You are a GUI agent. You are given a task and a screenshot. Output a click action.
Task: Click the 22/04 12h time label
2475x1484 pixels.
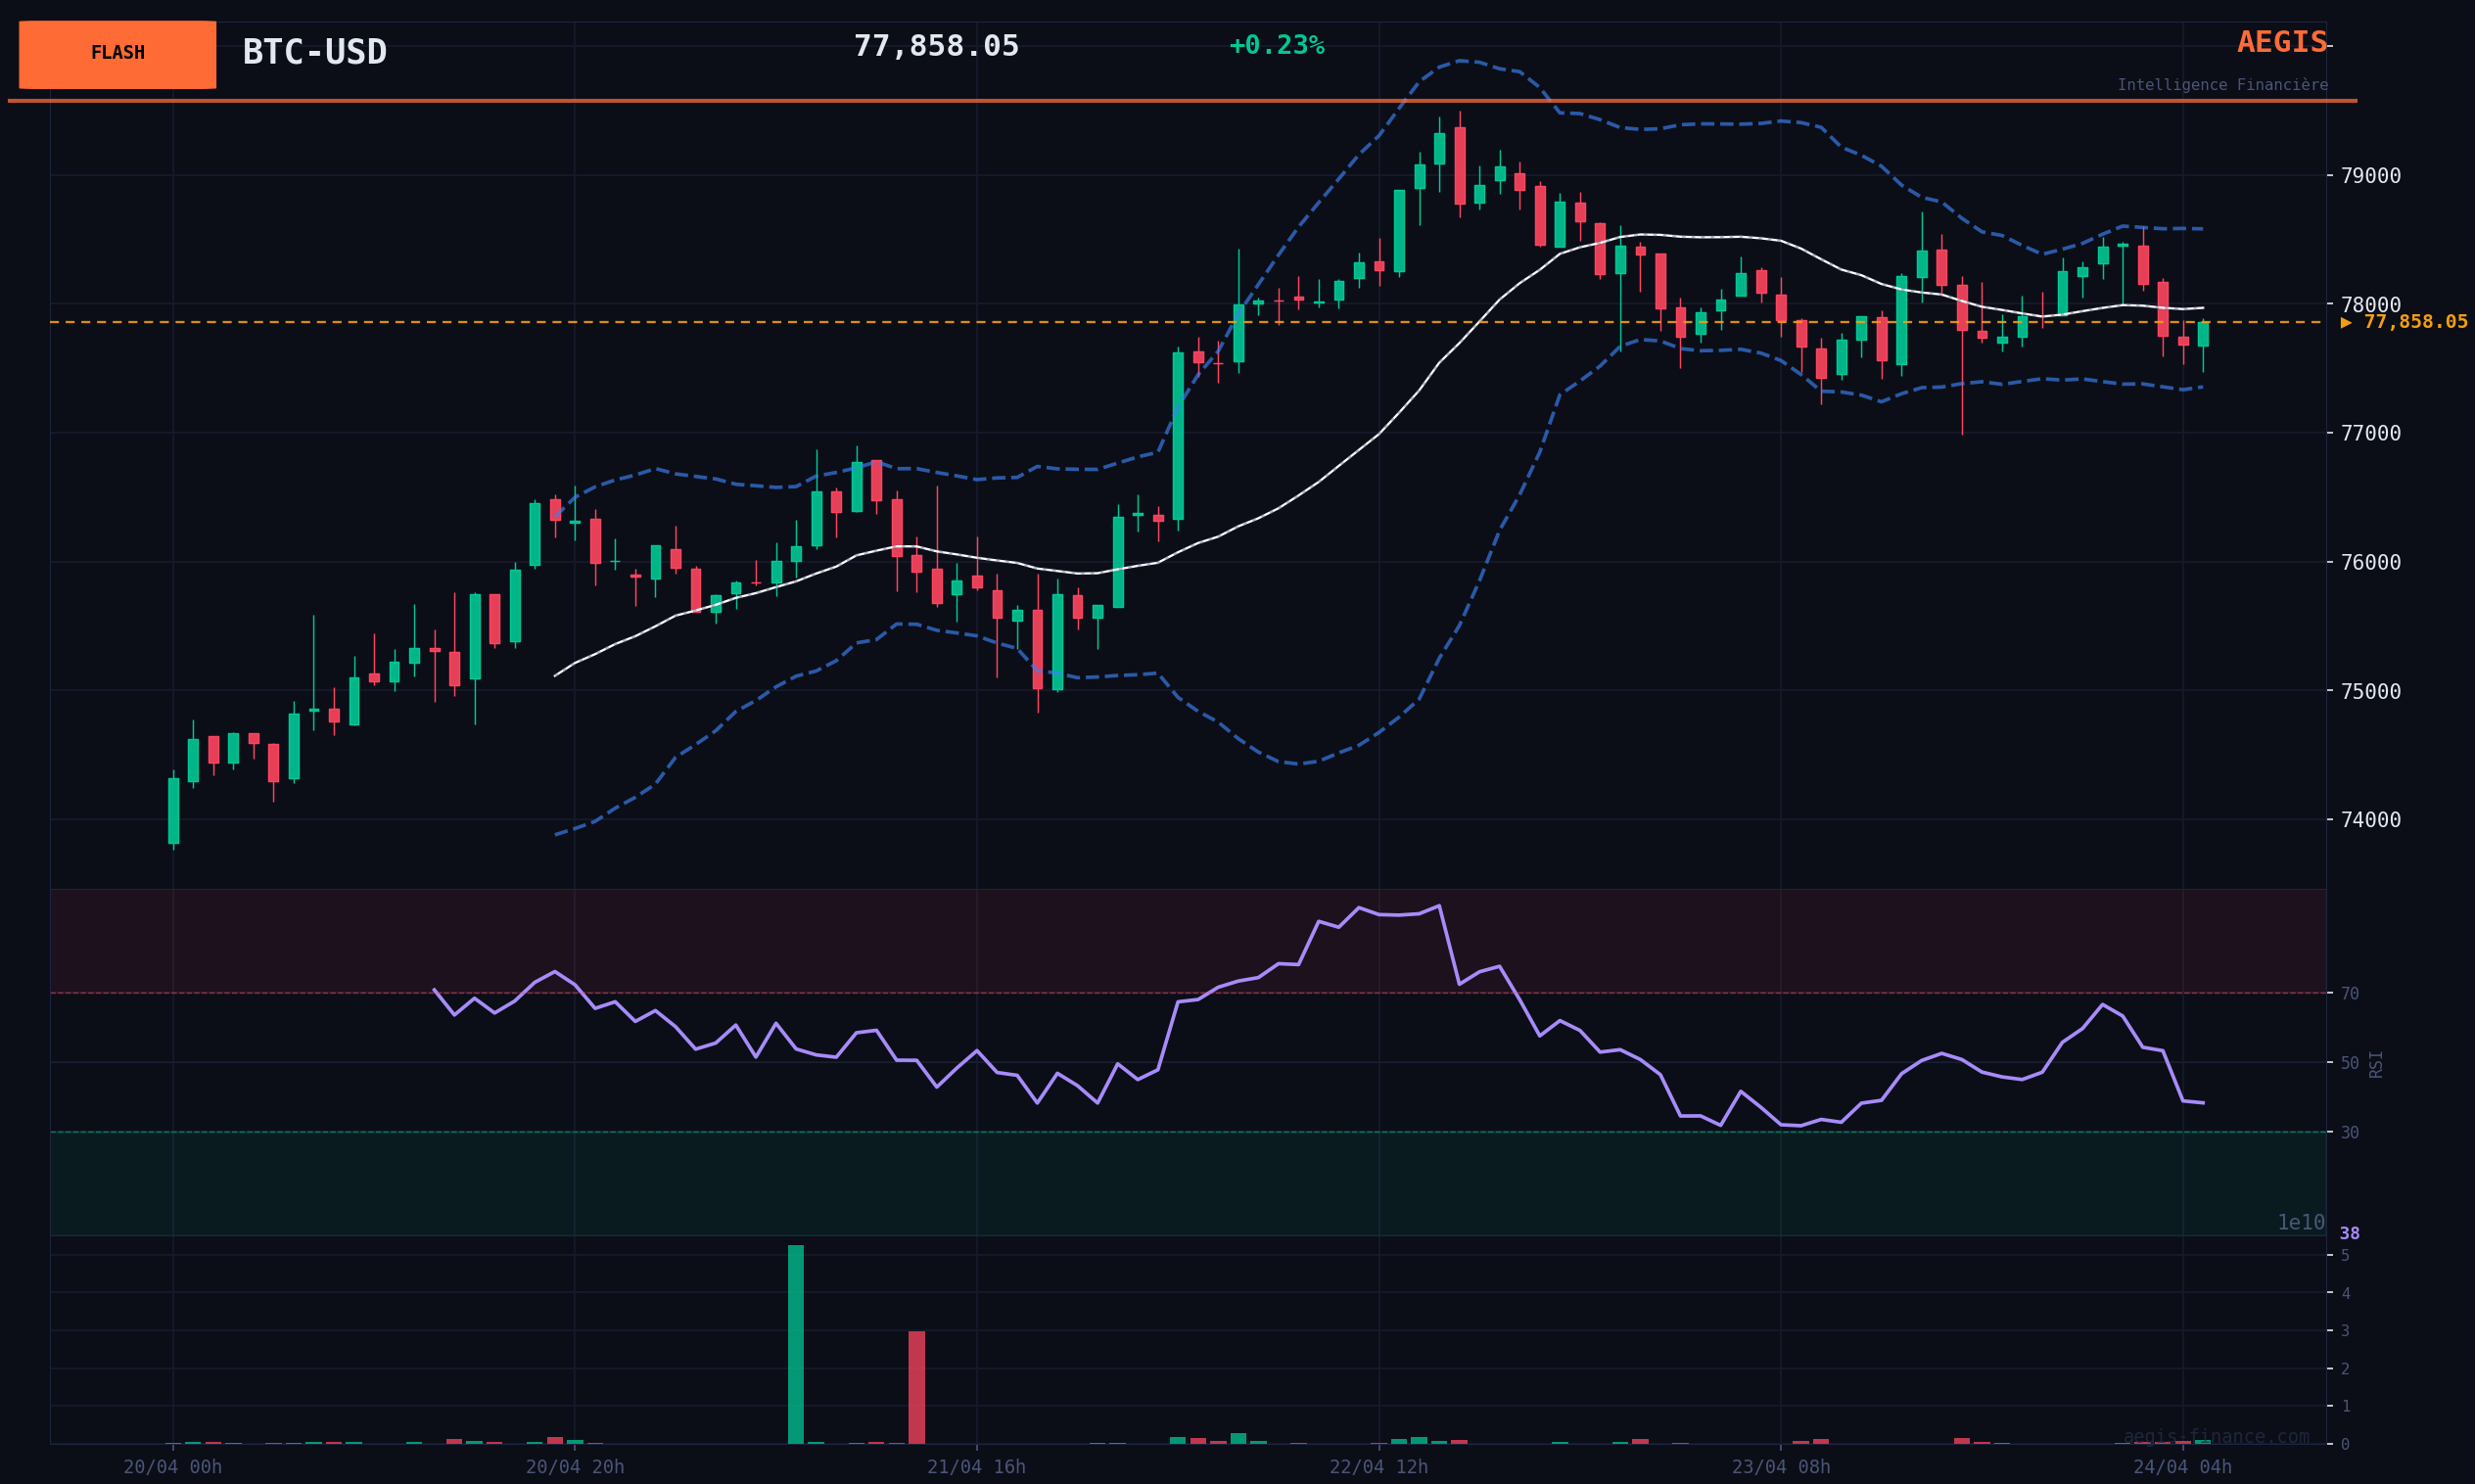pyautogui.click(x=1378, y=1467)
